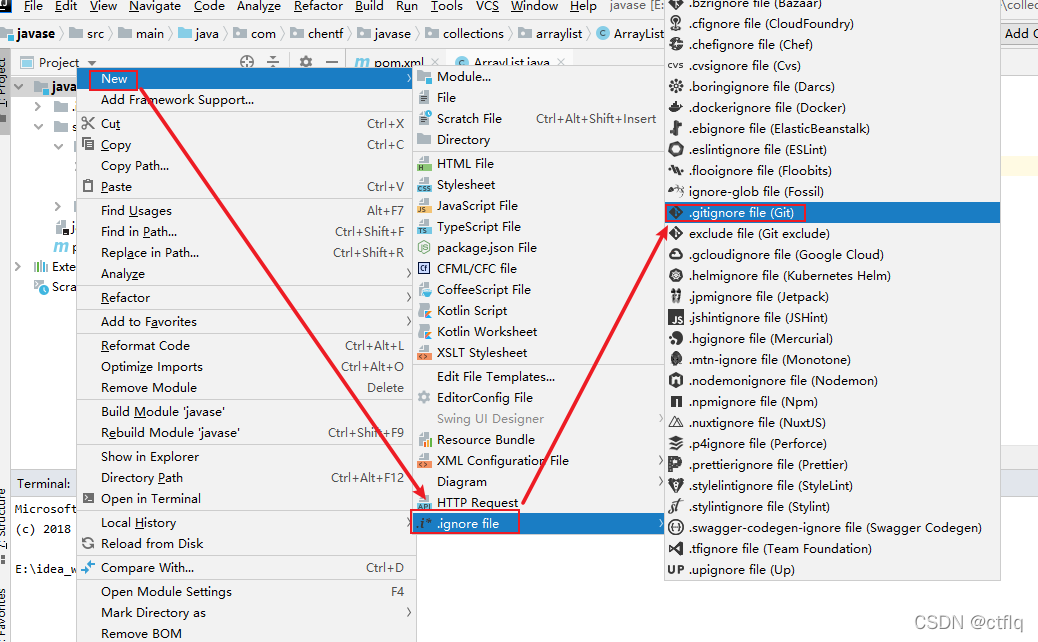Click the Team Foundation icon for .tfignore
Image resolution: width=1038 pixels, height=642 pixels.
675,549
